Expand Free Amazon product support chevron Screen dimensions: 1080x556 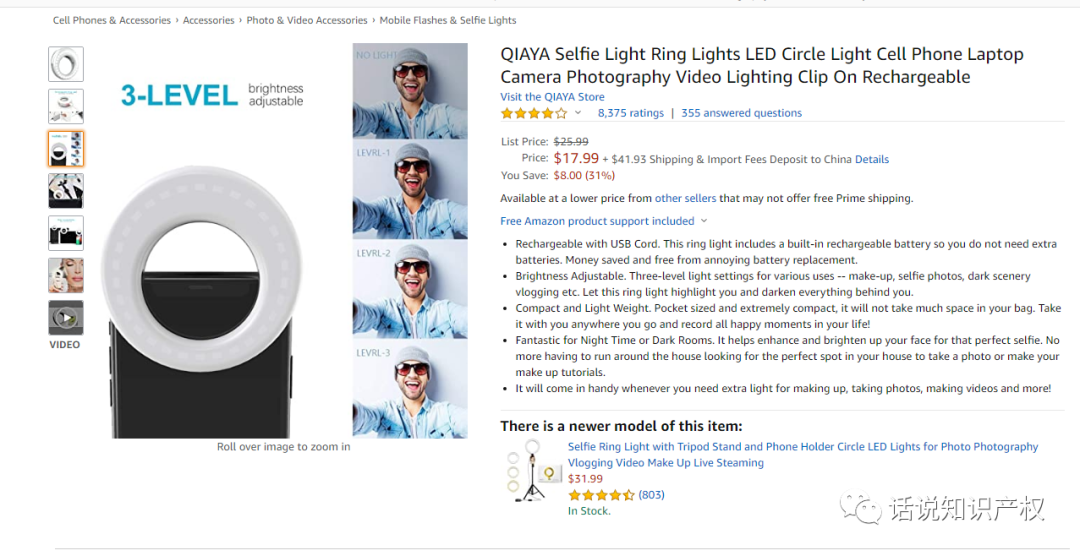point(704,221)
